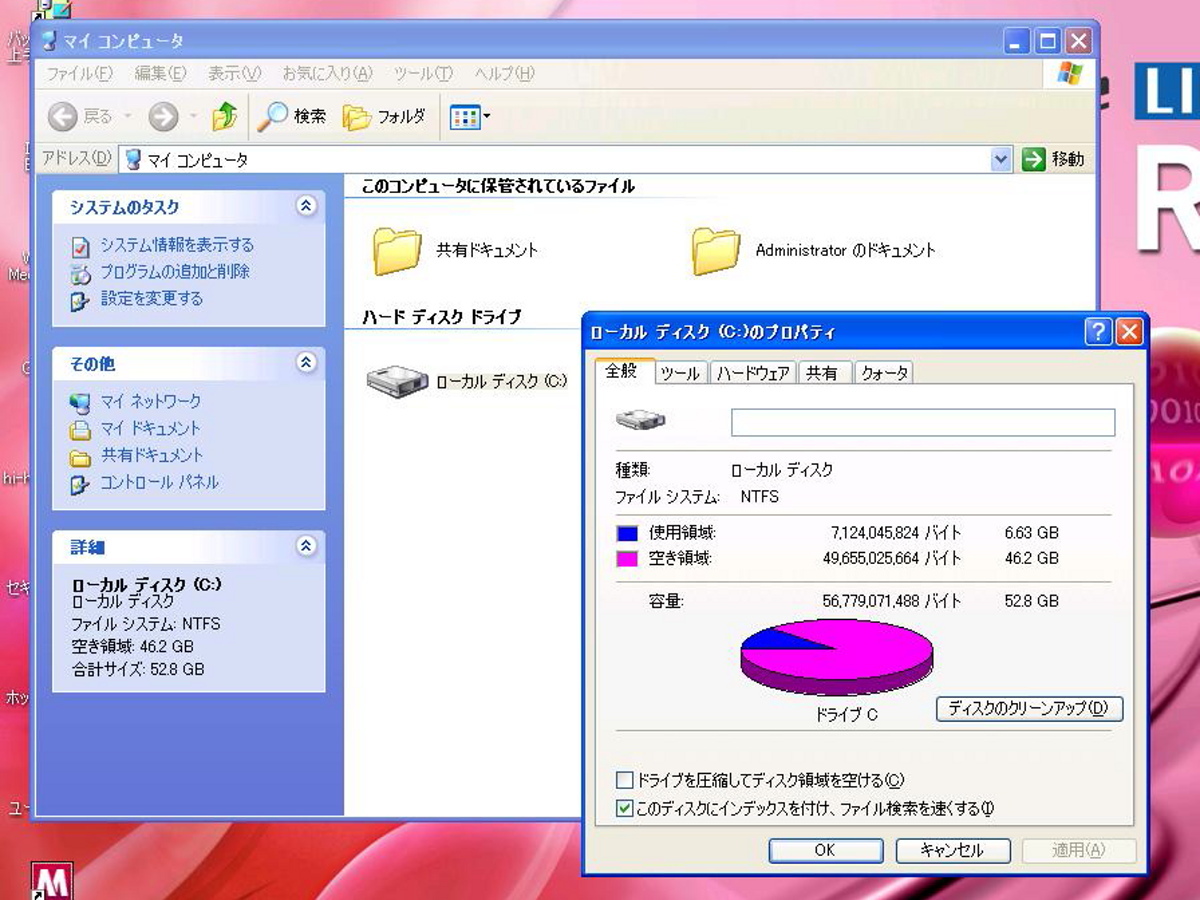
Task: Expand the address bar dropdown
Action: [1002, 159]
